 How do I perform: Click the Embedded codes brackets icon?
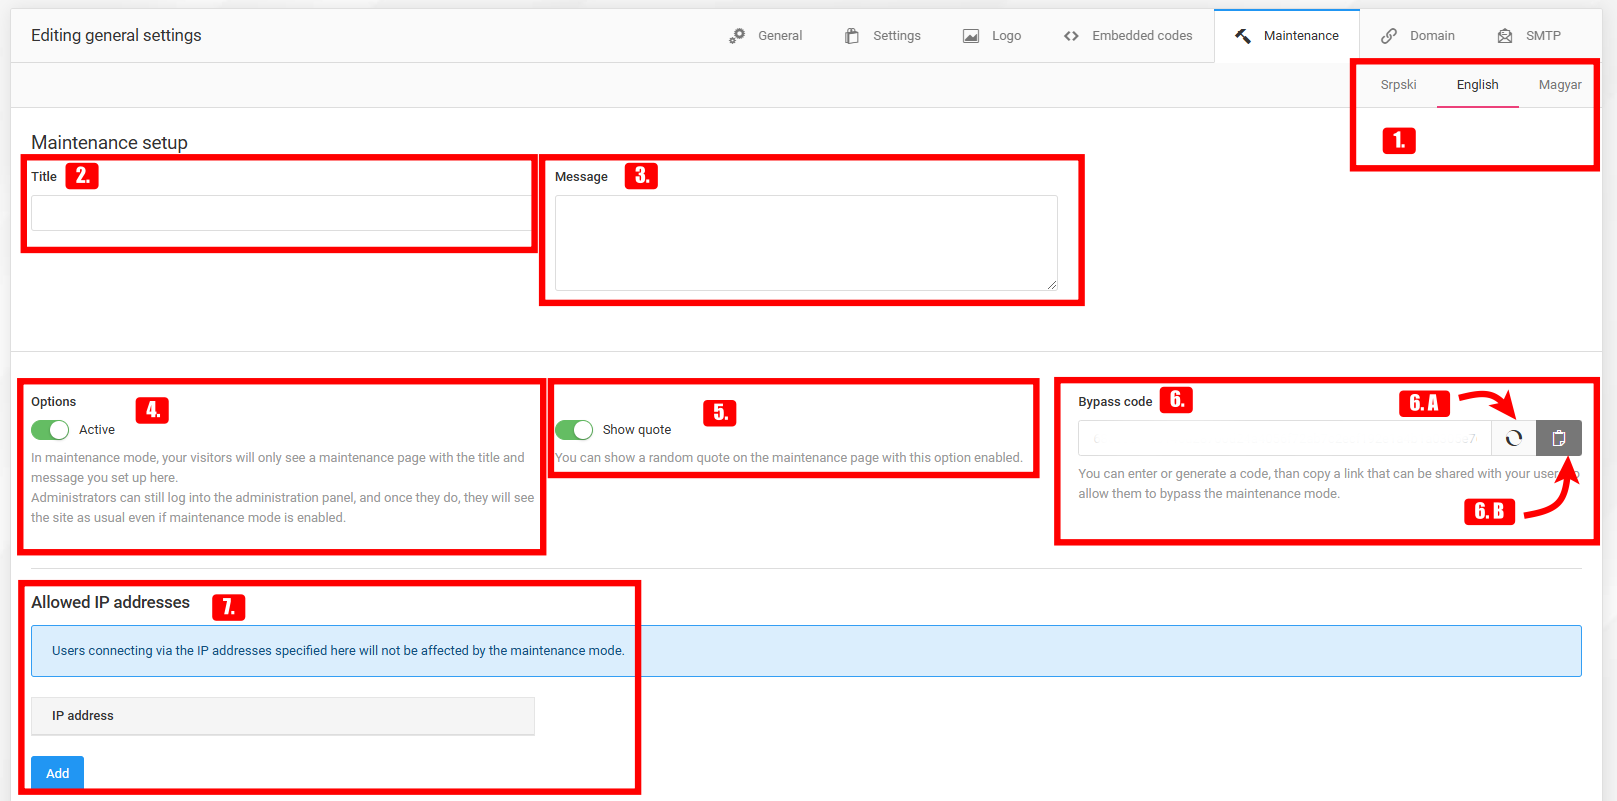pyautogui.click(x=1071, y=36)
